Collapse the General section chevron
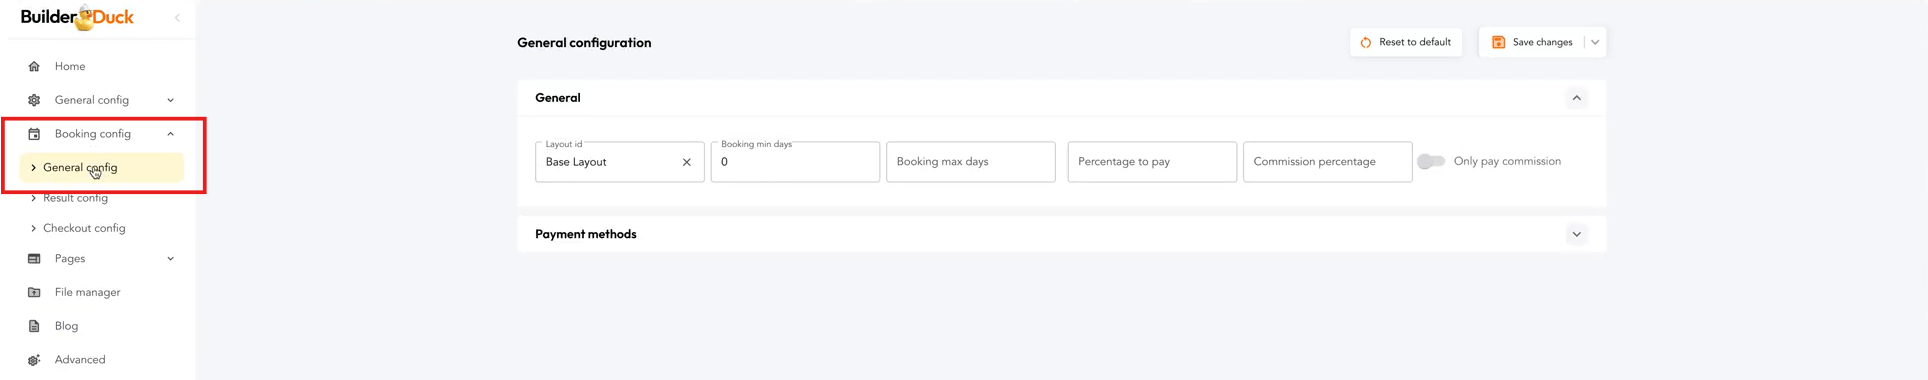 click(x=1577, y=98)
